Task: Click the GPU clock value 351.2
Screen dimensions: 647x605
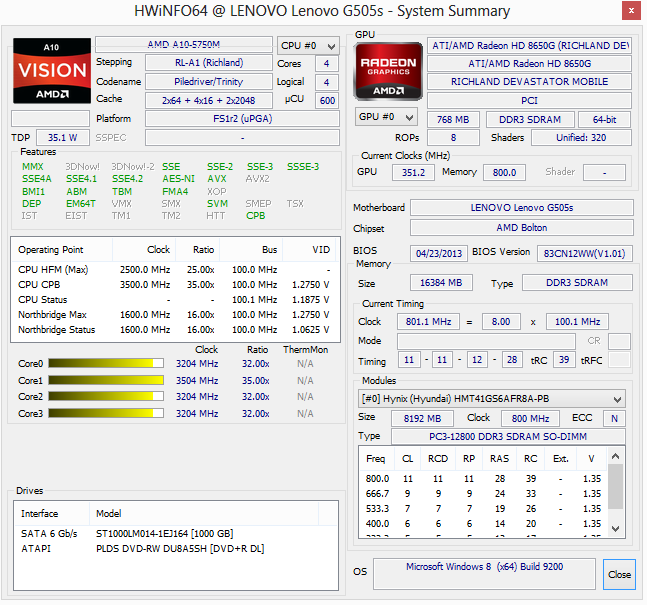Action: (x=413, y=173)
